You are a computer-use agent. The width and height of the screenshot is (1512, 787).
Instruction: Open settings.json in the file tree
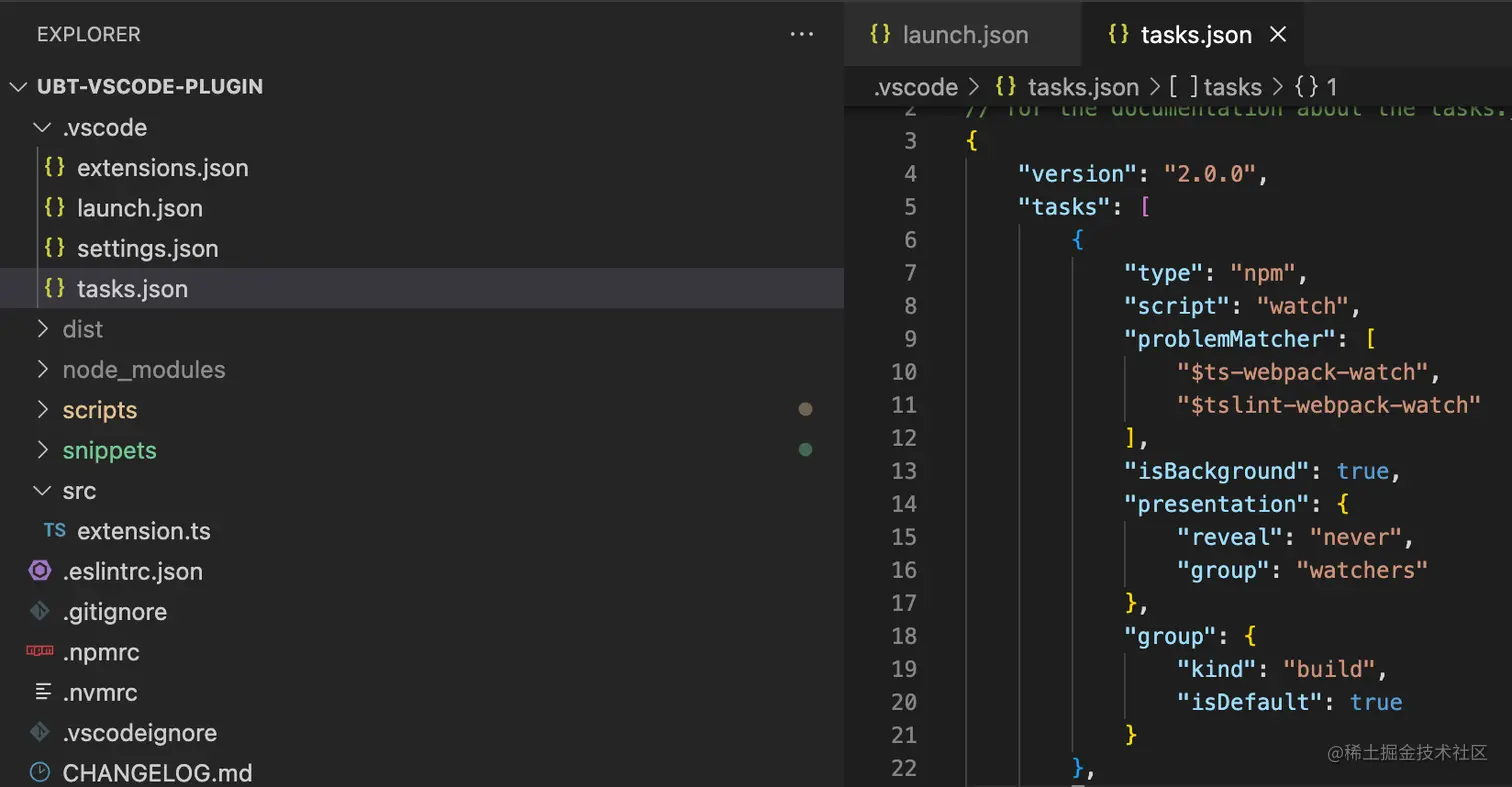click(147, 248)
